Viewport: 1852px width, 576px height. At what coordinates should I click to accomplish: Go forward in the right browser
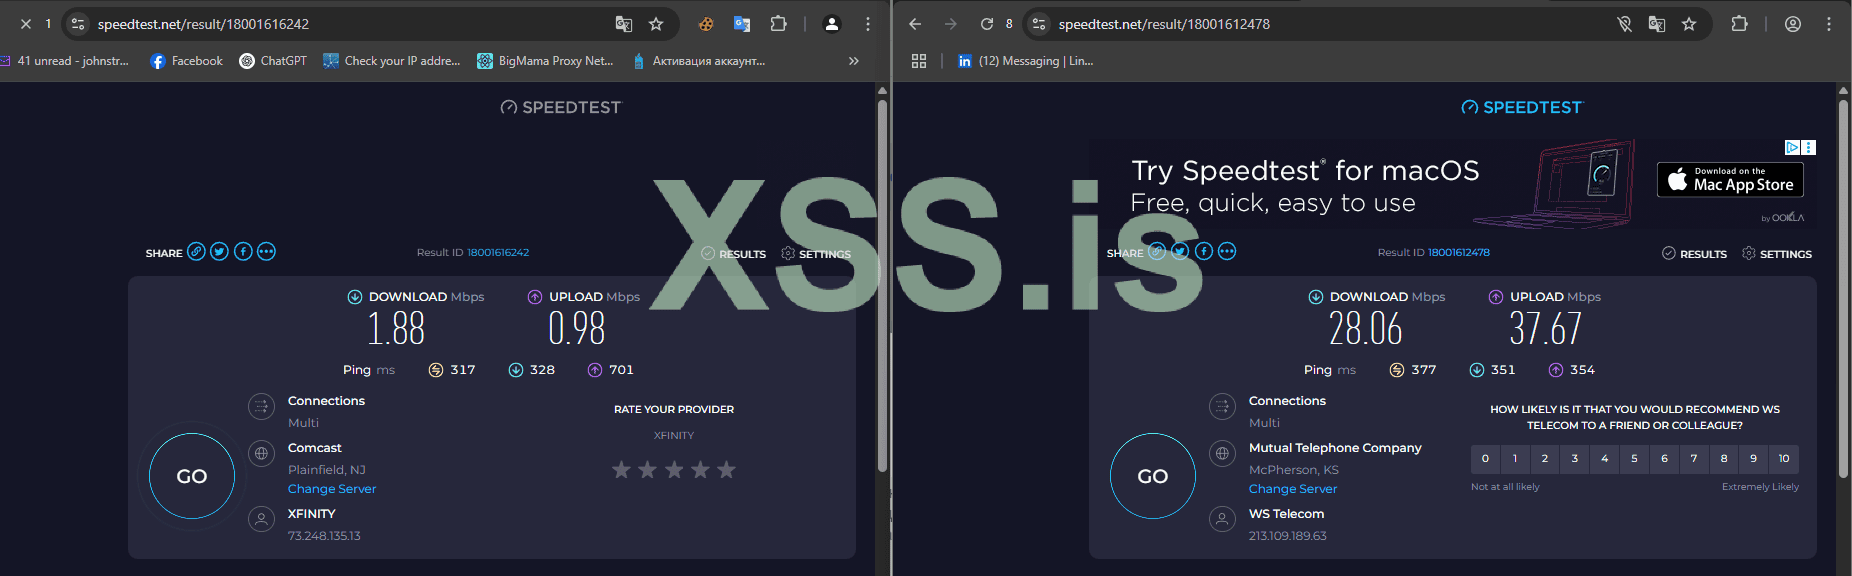point(951,24)
